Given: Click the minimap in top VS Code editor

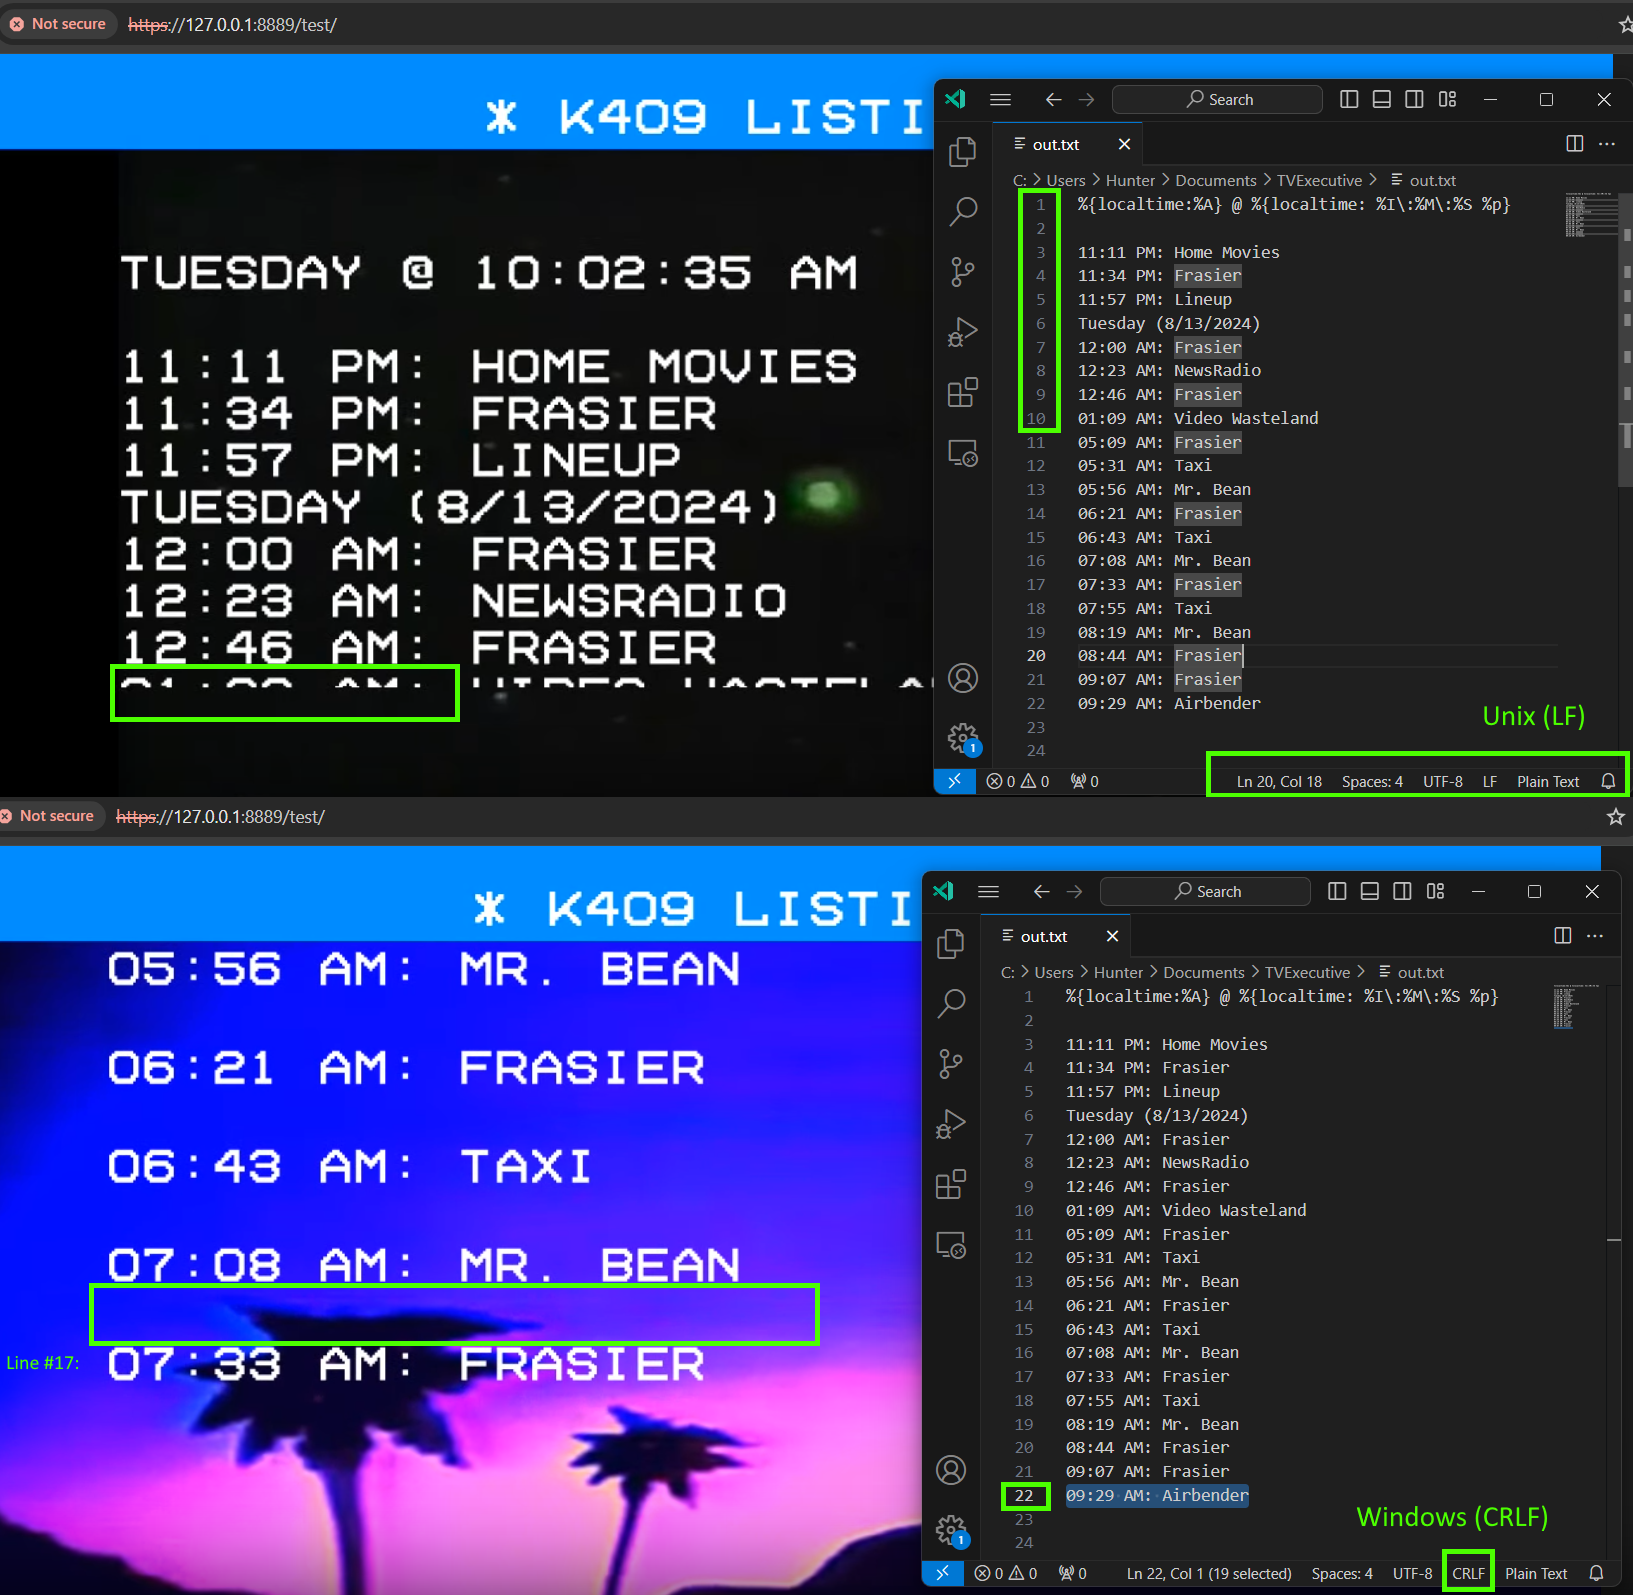Looking at the screenshot, I should click(x=1590, y=214).
